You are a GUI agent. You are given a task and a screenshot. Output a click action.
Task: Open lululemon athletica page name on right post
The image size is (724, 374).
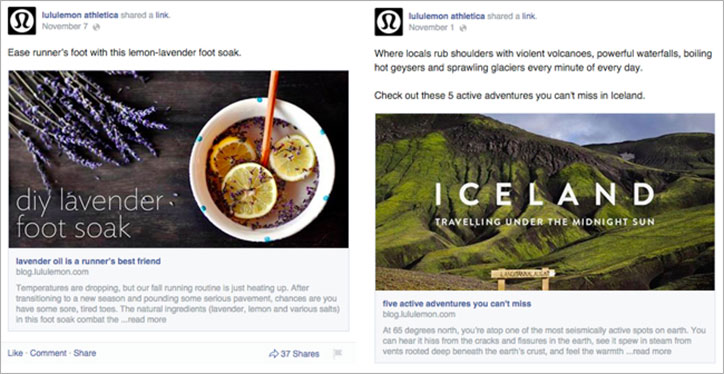[446, 16]
